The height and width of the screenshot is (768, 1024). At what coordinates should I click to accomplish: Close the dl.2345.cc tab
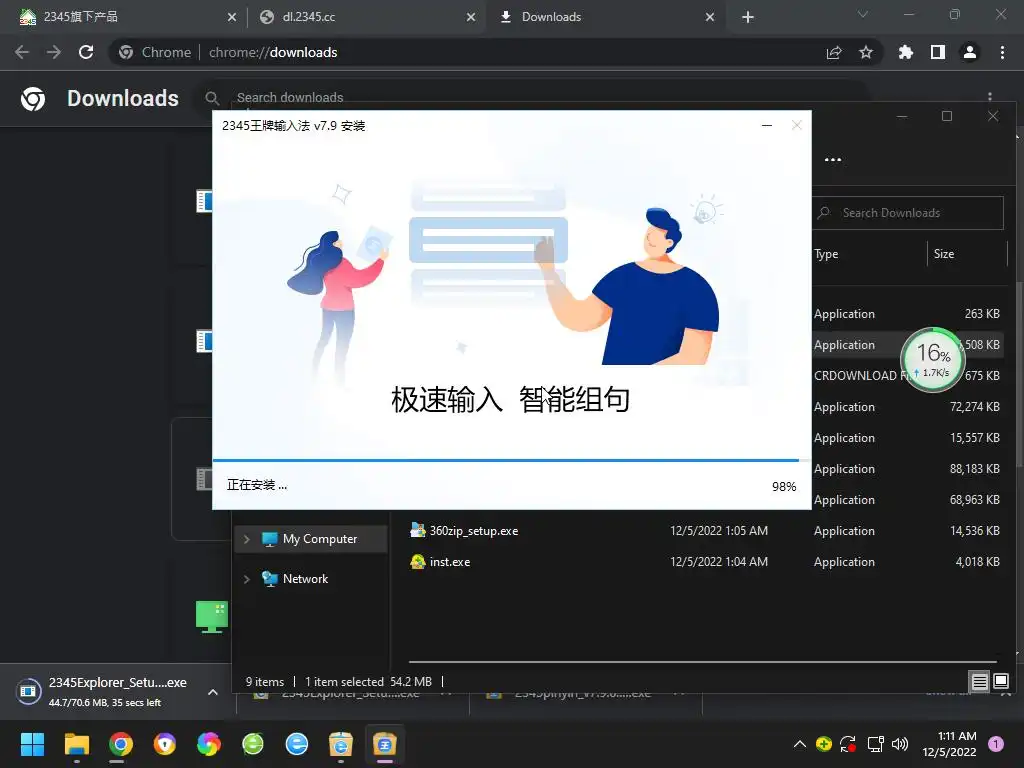471,17
